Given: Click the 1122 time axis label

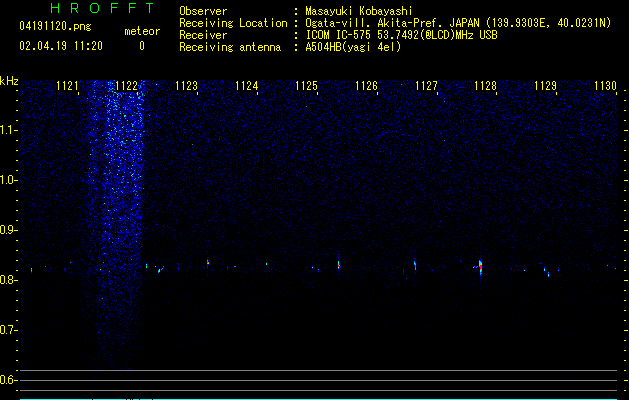Looking at the screenshot, I should 126,86.
